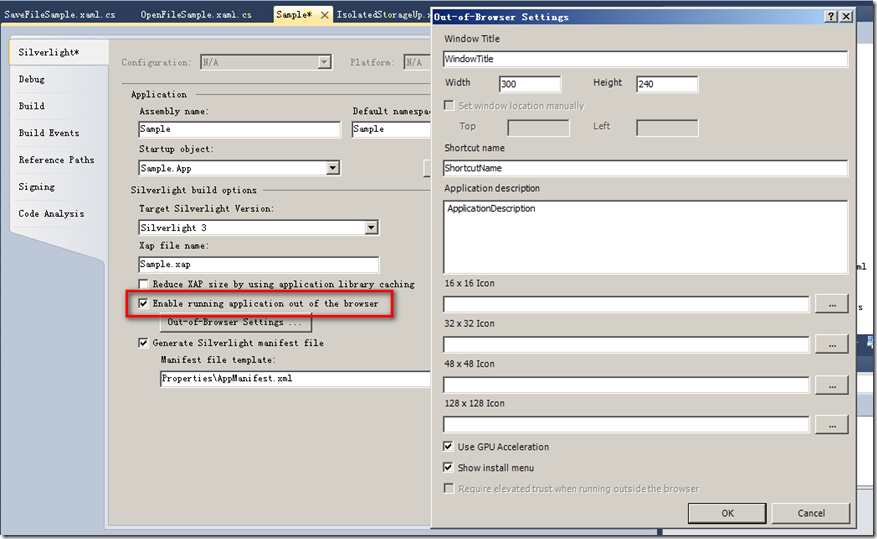
Task: Click the 16 x 16 Icon path field
Action: pos(626,304)
